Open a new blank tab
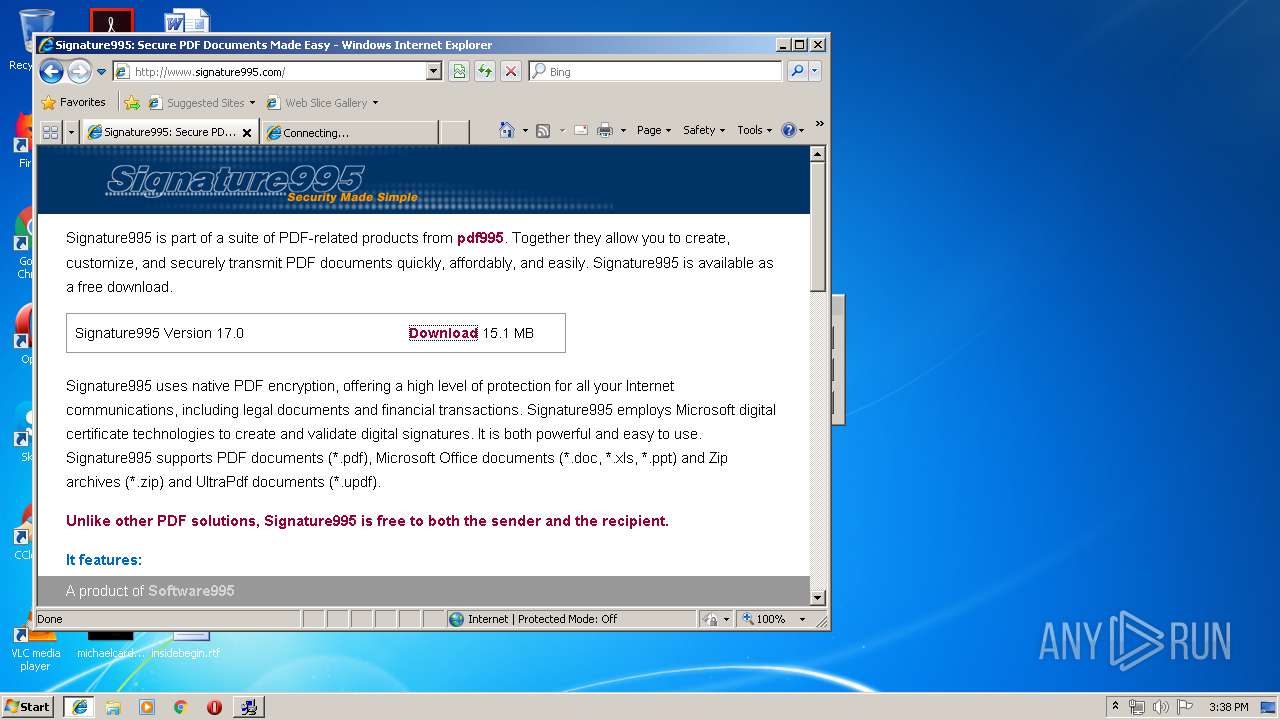Image resolution: width=1280 pixels, height=720 pixels. coord(454,132)
